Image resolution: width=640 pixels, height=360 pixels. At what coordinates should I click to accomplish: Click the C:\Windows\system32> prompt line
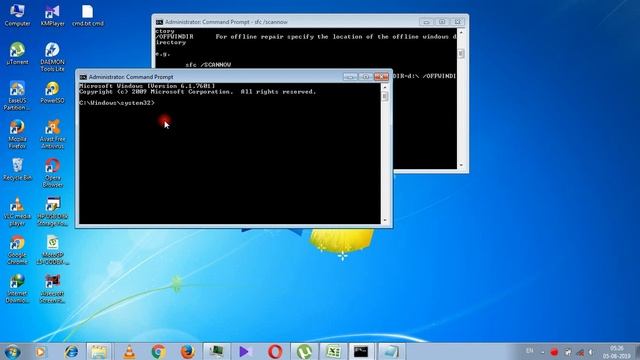(117, 103)
